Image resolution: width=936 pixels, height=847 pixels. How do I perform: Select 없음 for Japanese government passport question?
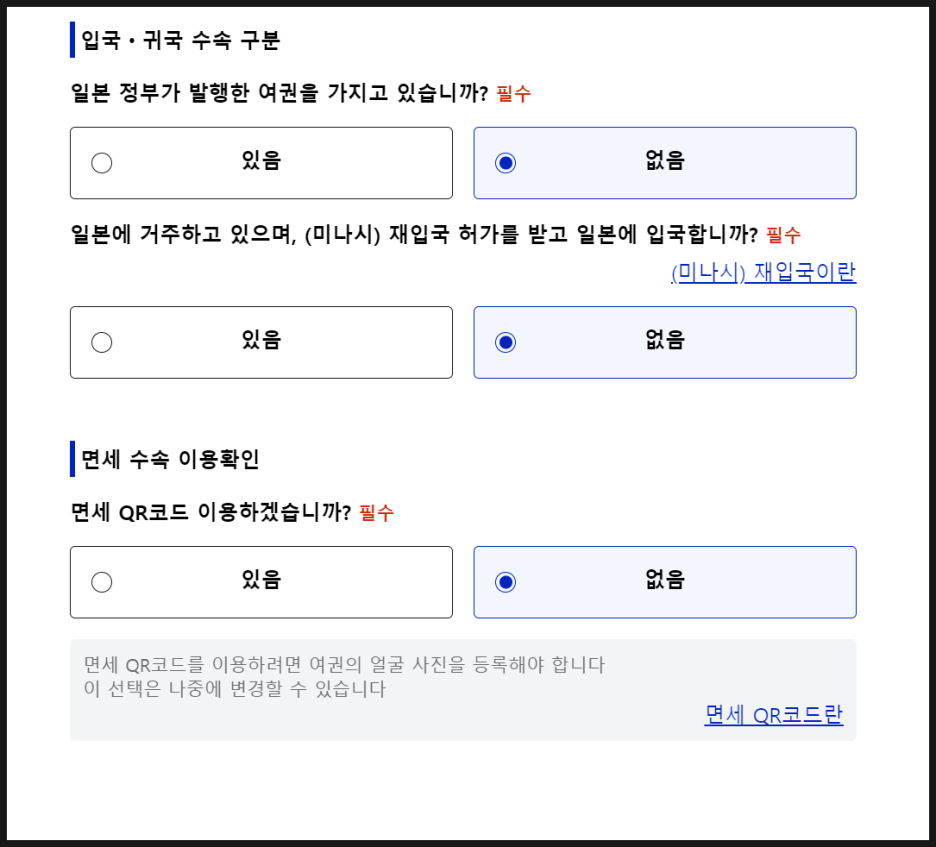(664, 162)
